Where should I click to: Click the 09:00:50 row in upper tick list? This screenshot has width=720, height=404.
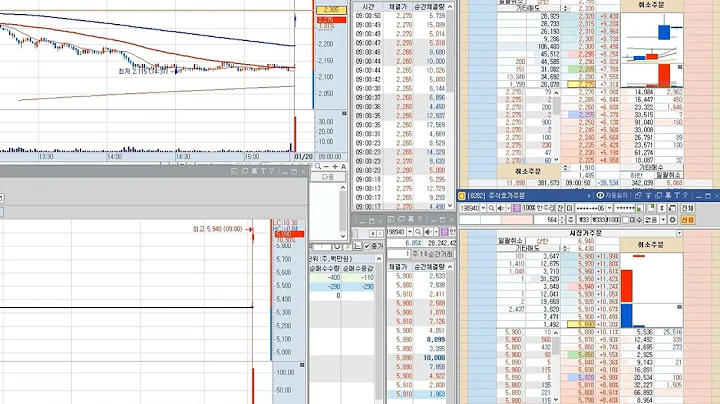pyautogui.click(x=399, y=16)
